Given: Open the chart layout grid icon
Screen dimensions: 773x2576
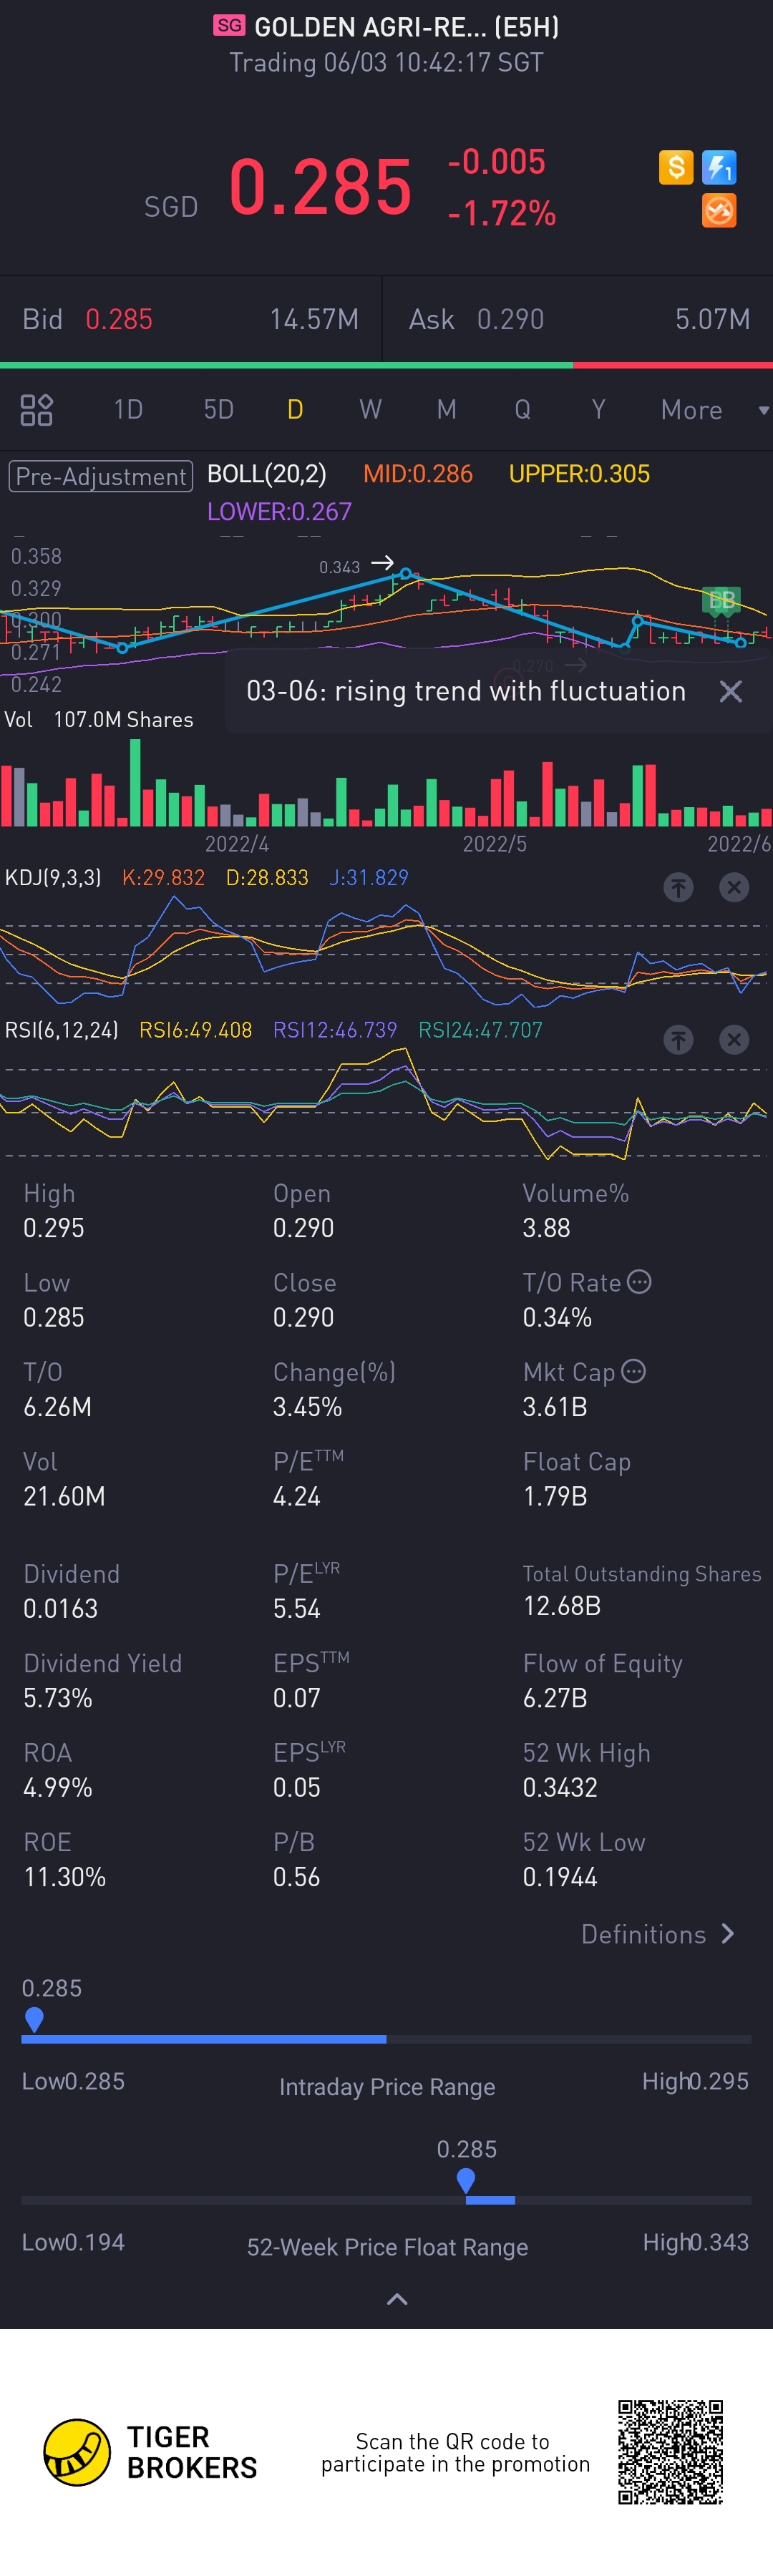Looking at the screenshot, I should point(36,410).
